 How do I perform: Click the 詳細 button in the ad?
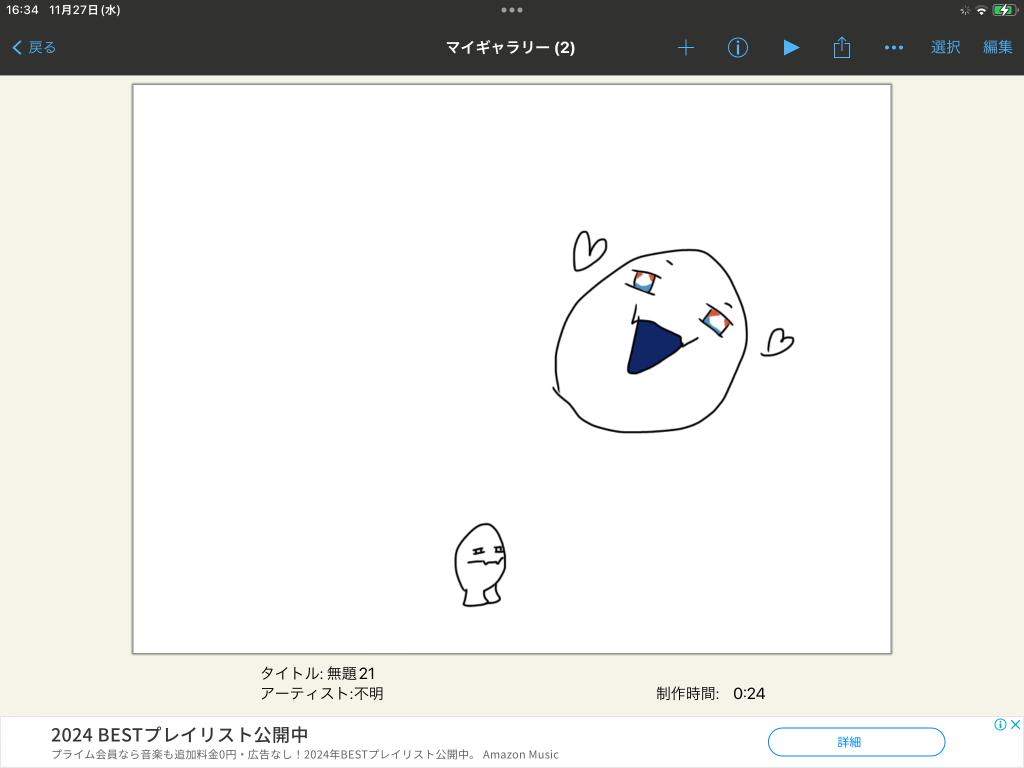point(856,742)
